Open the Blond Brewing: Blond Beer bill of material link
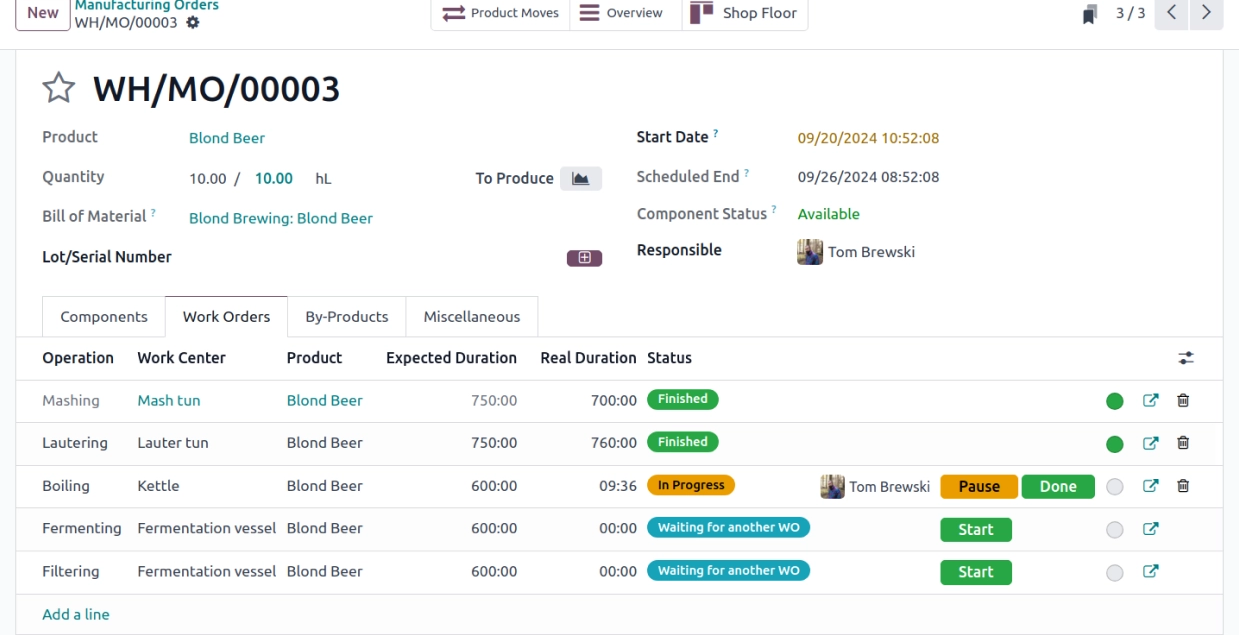The width and height of the screenshot is (1239, 635). [x=281, y=218]
